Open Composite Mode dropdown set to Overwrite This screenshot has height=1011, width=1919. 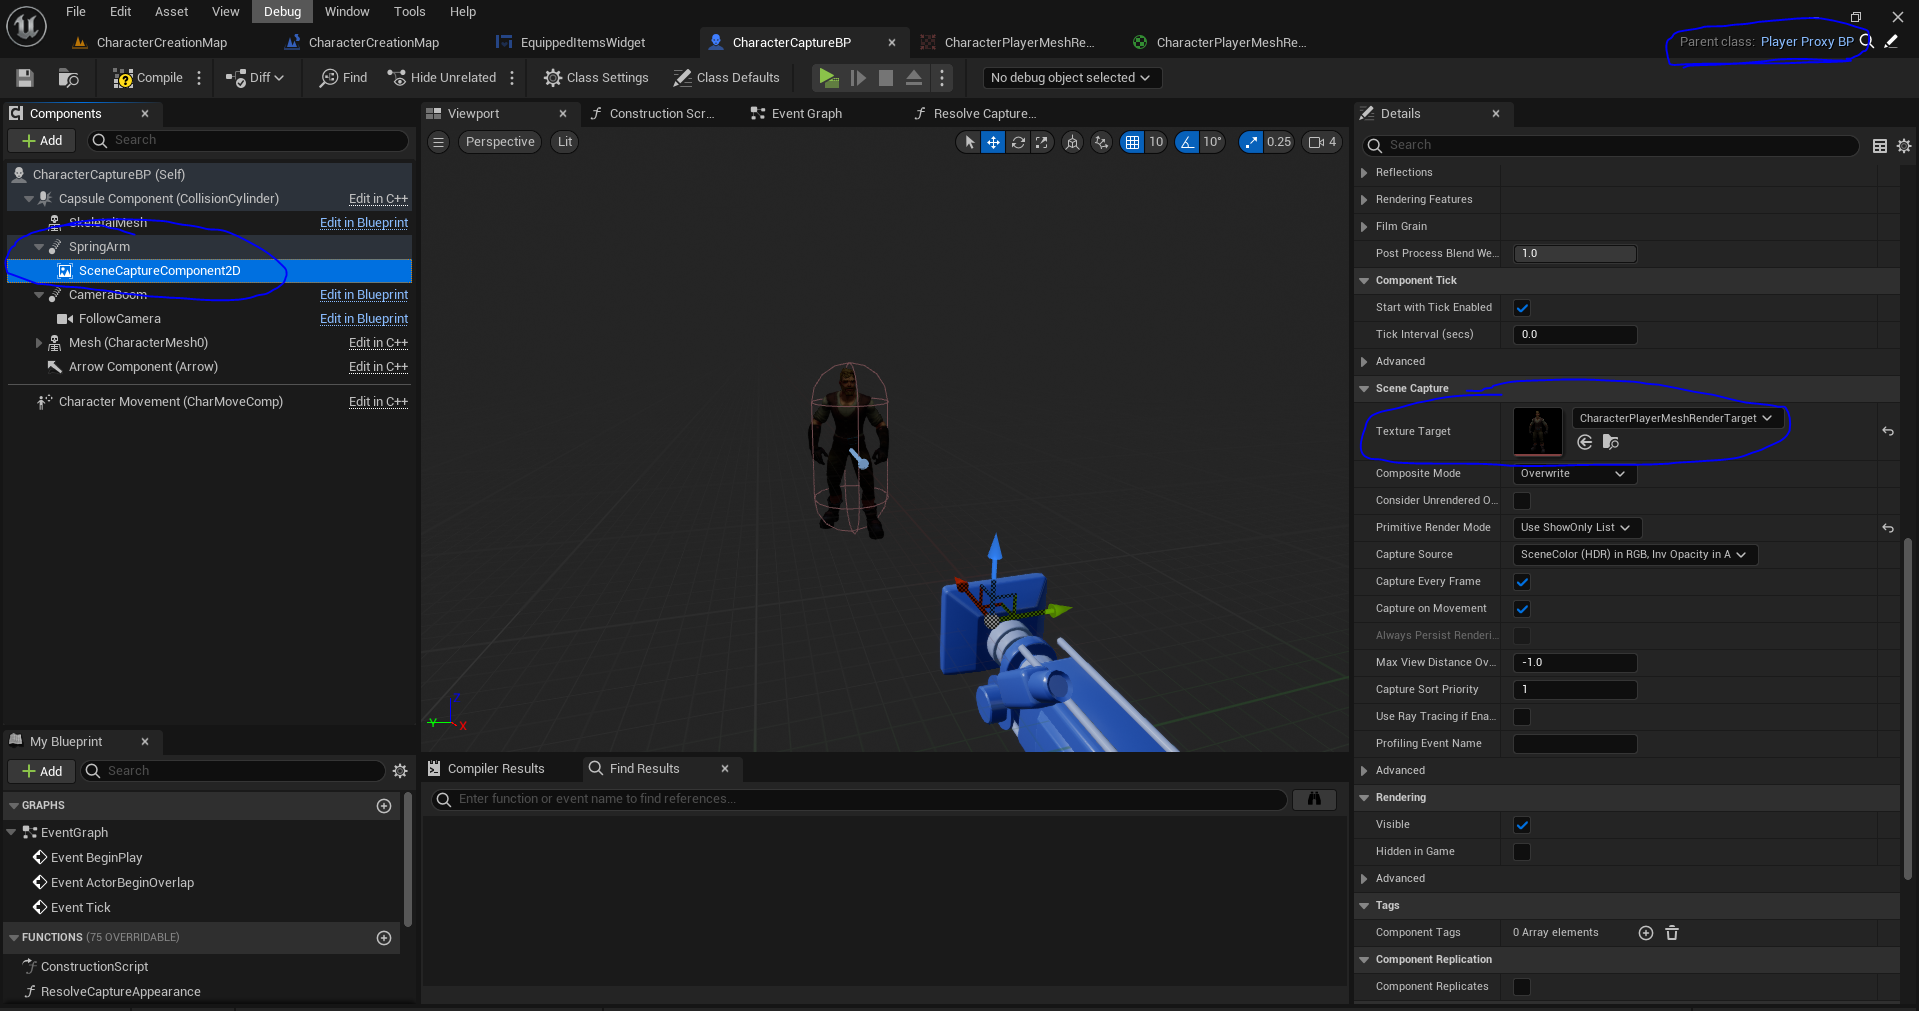[x=1574, y=474]
